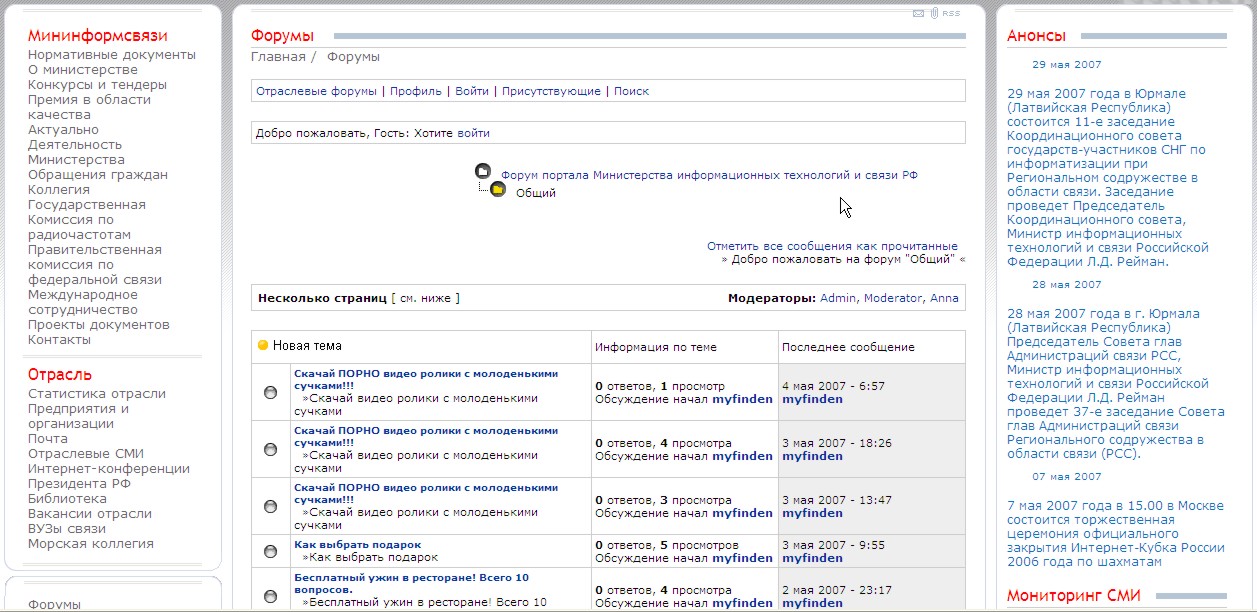Image resolution: width=1257 pixels, height=612 pixels.
Task: Select Присутствующие in forum menu
Action: pos(551,91)
